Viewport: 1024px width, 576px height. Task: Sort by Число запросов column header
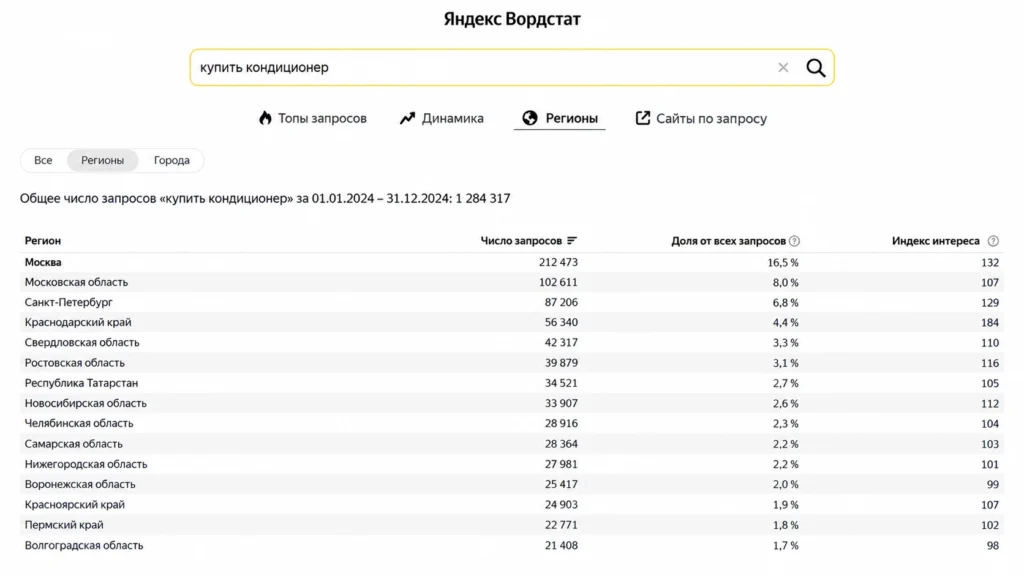(521, 241)
